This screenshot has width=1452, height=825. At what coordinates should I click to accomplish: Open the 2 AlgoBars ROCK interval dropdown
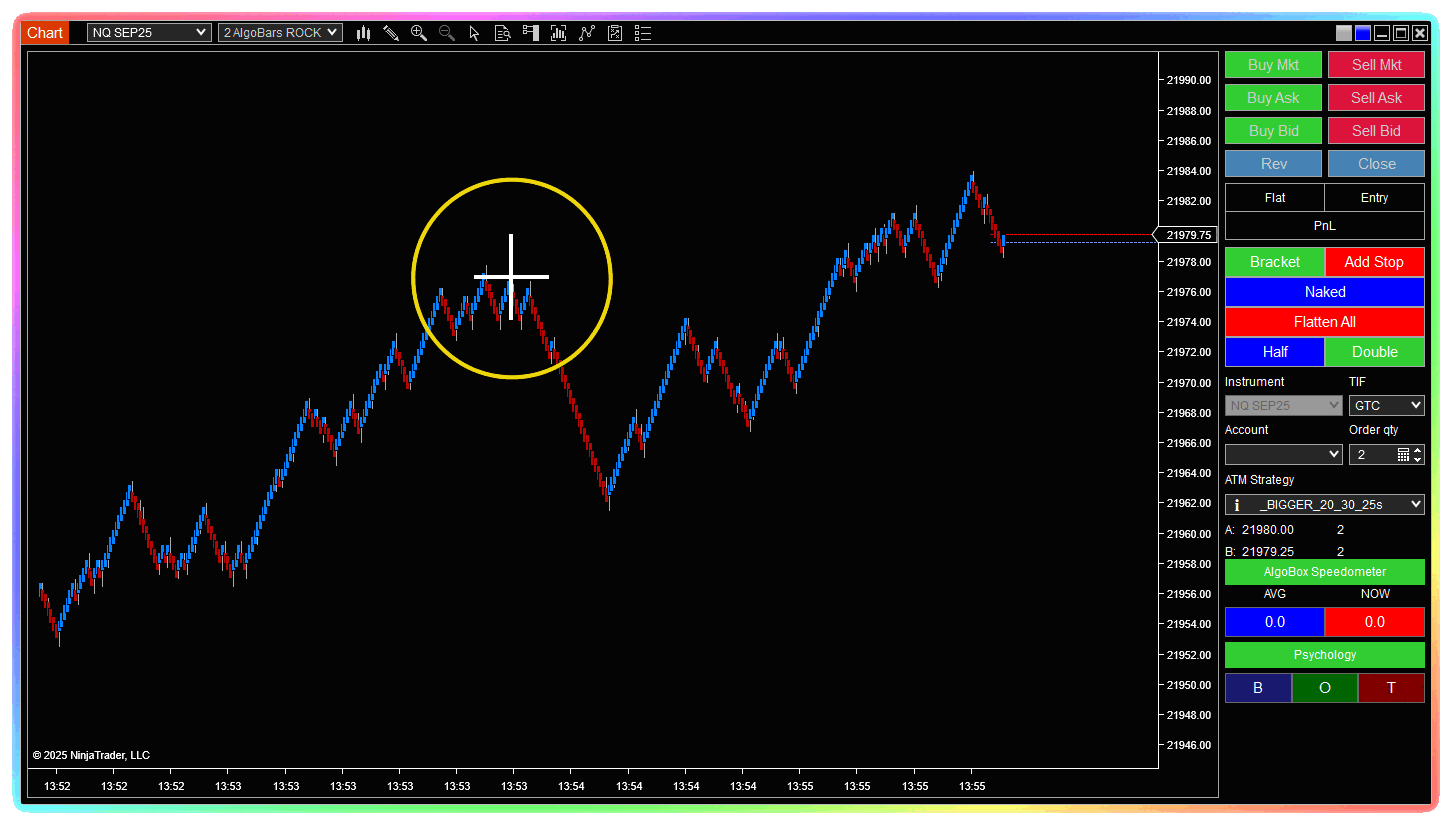(280, 33)
